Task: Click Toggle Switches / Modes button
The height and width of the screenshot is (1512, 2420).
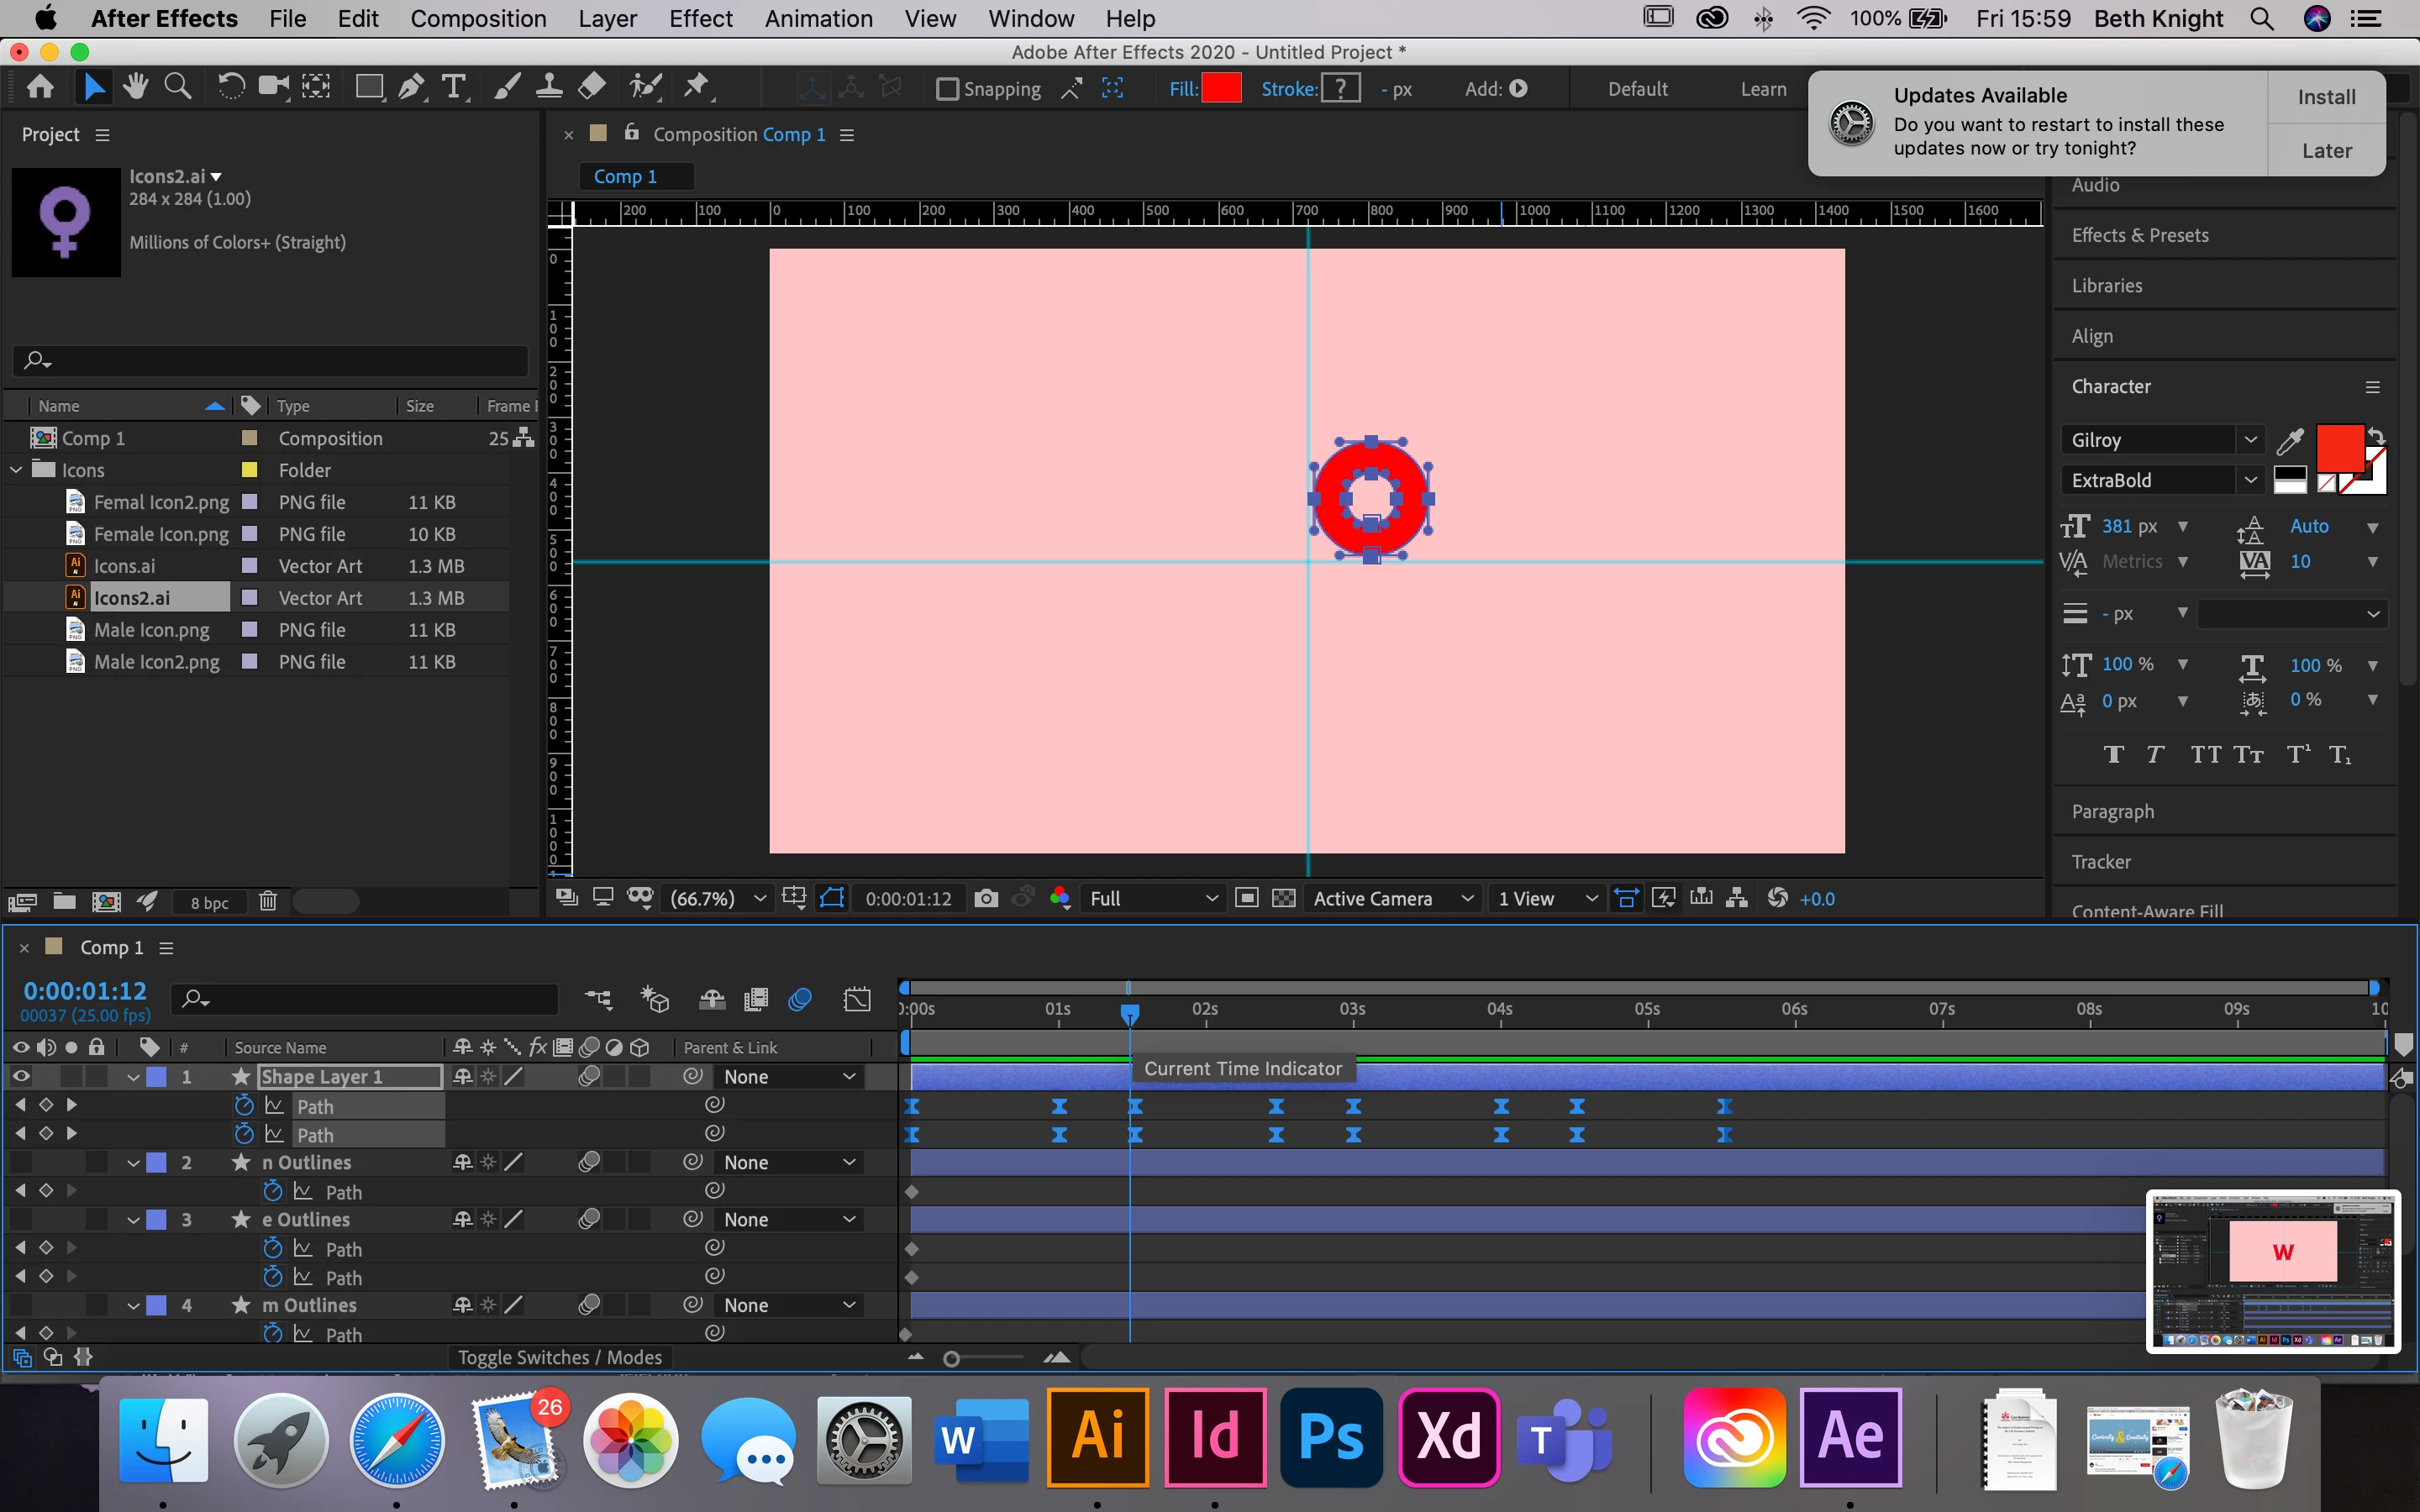Action: pyautogui.click(x=559, y=1357)
